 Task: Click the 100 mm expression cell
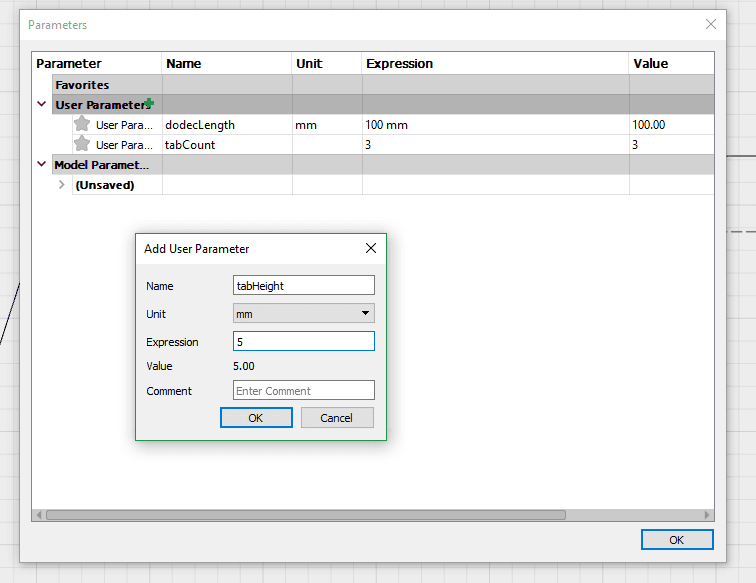click(x=496, y=125)
